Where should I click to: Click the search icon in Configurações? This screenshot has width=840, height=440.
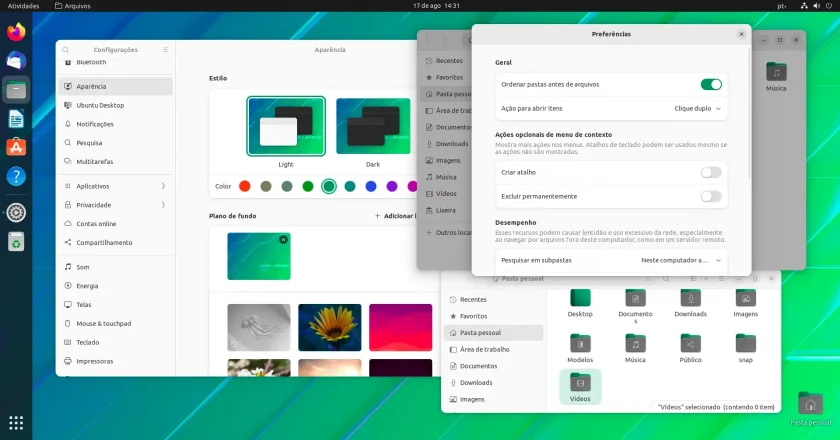pyautogui.click(x=65, y=49)
